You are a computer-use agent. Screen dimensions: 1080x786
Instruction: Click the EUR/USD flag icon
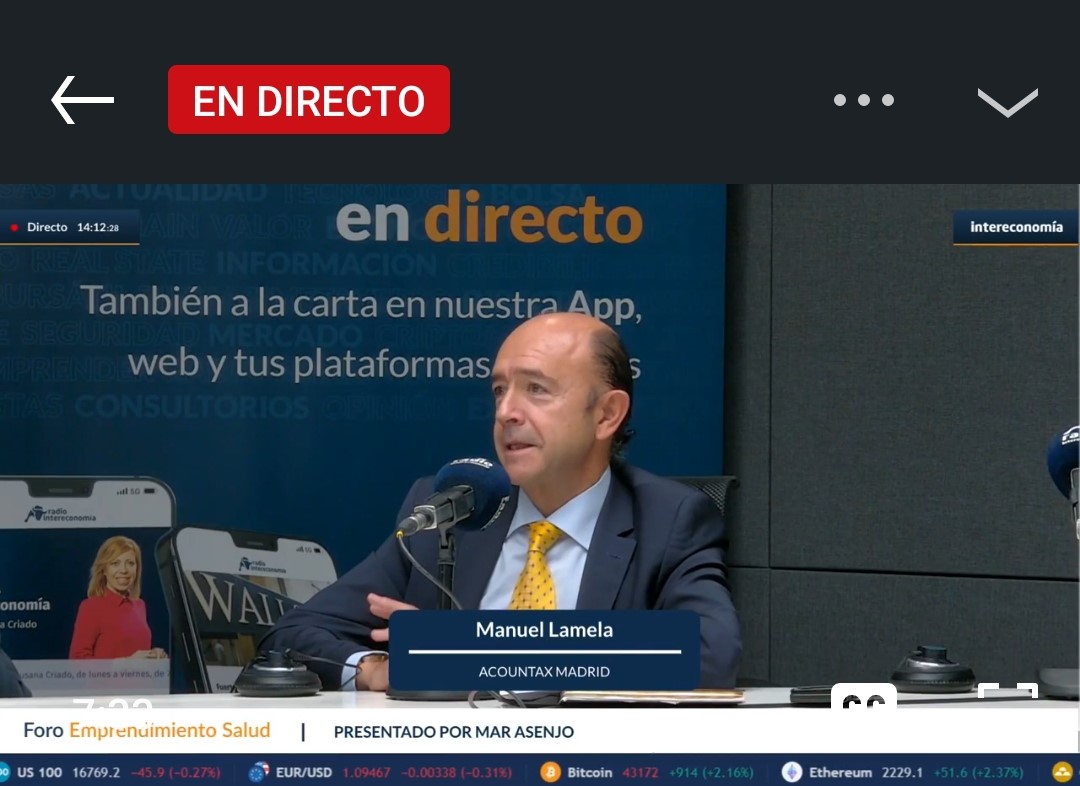[x=259, y=772]
